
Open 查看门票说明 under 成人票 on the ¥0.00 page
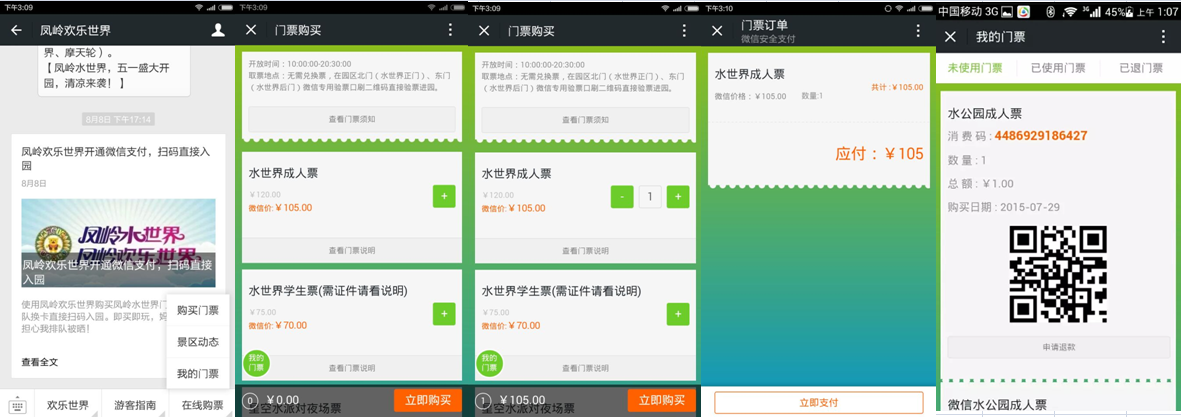(x=352, y=251)
